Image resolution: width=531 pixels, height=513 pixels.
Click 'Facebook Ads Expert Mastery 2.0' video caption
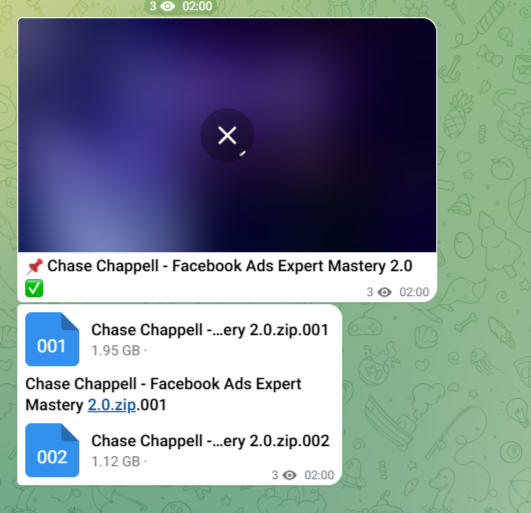pos(292,266)
